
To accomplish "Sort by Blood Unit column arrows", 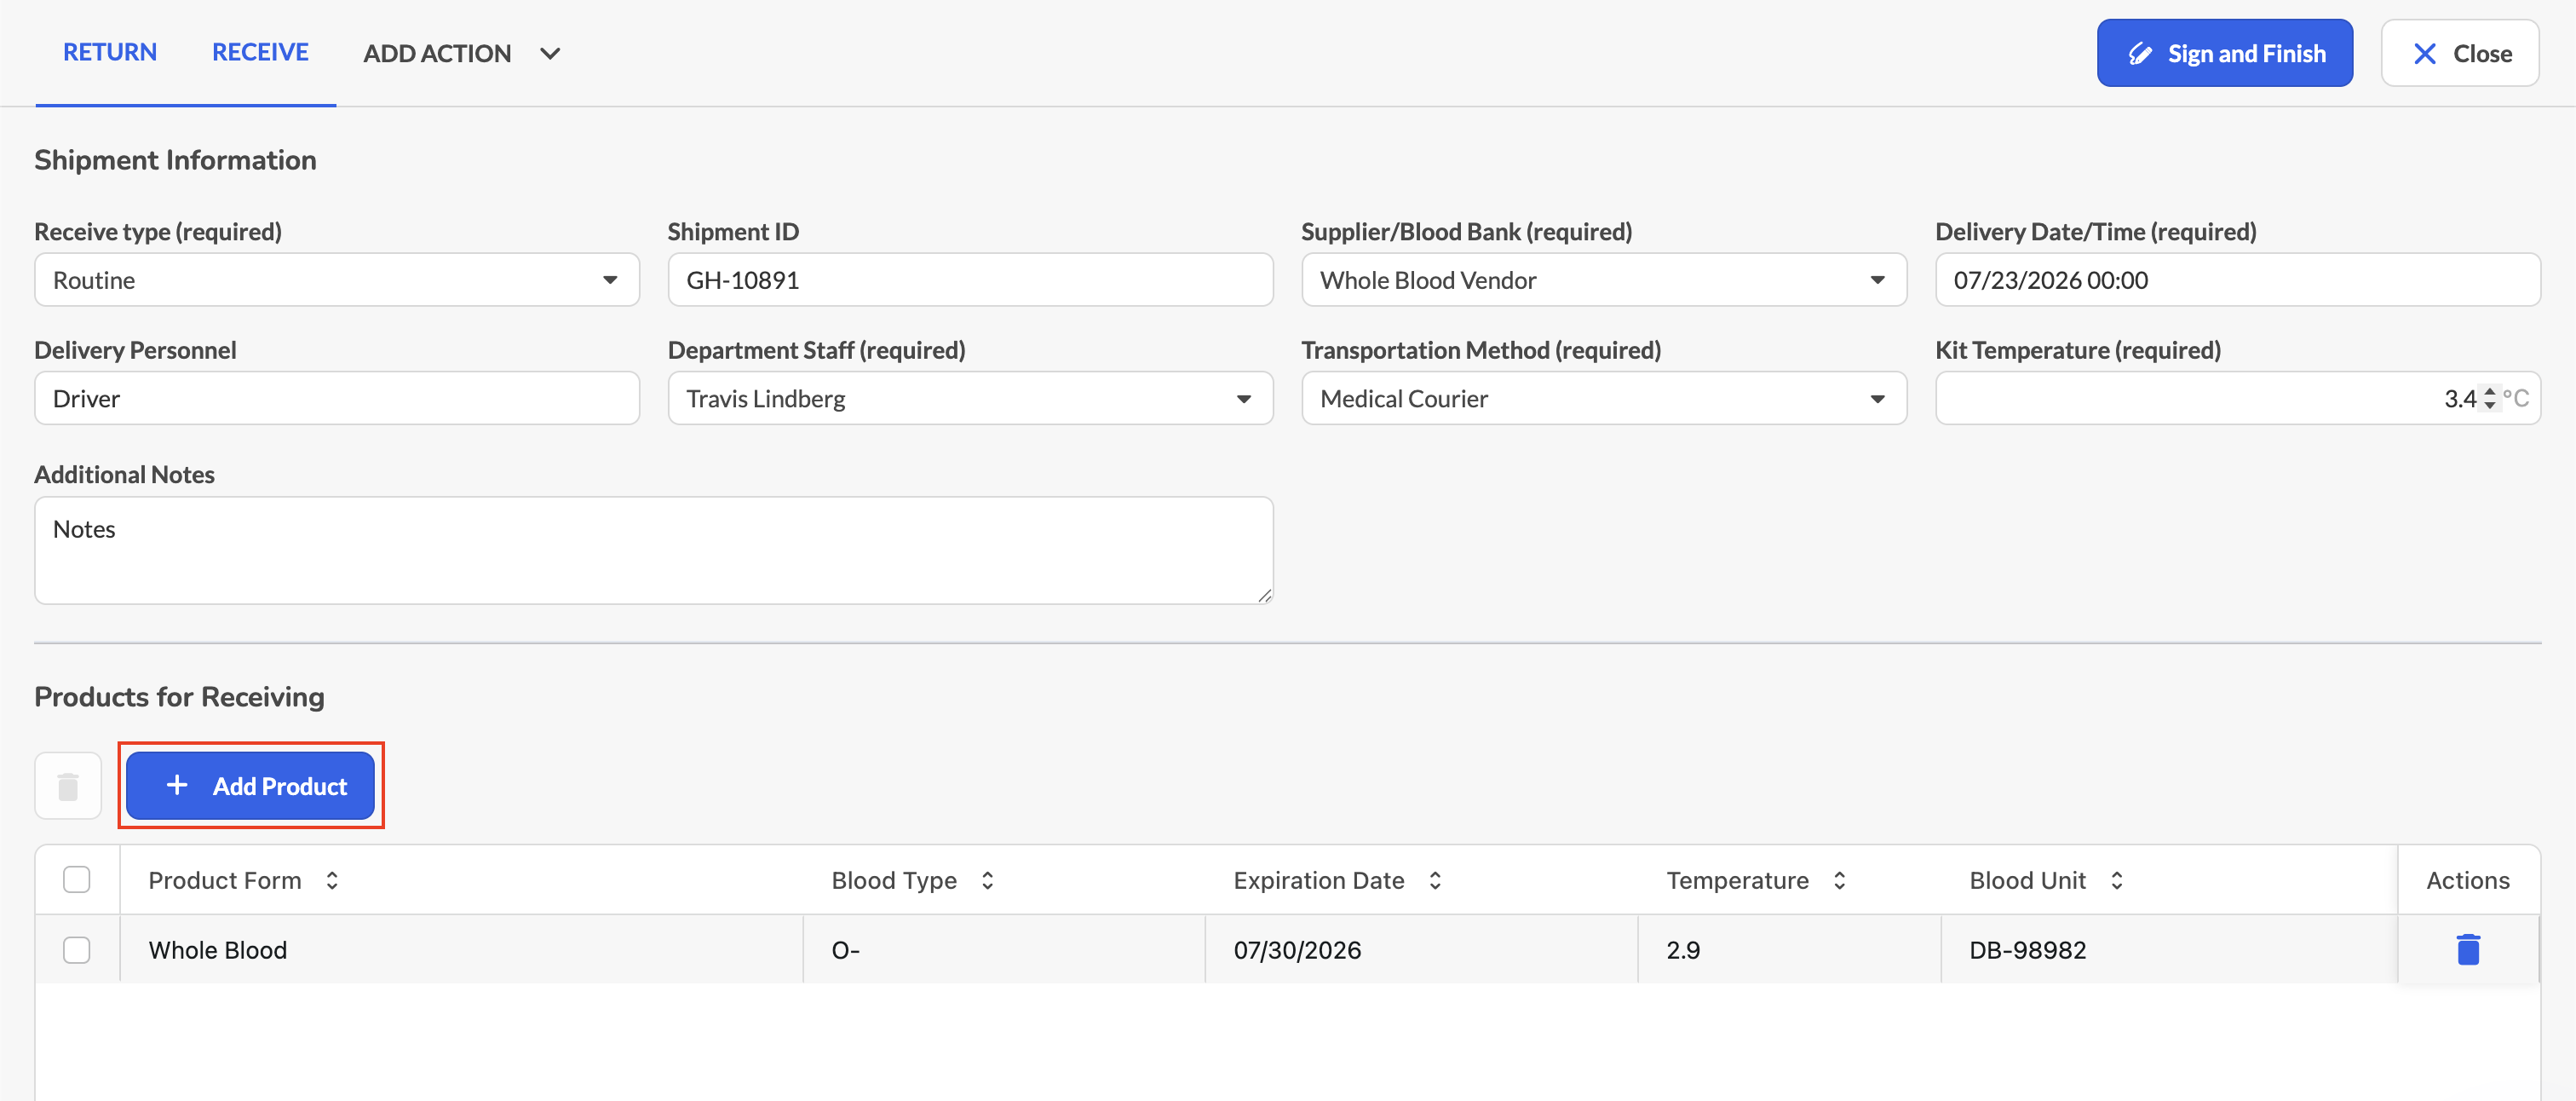I will tap(2117, 880).
